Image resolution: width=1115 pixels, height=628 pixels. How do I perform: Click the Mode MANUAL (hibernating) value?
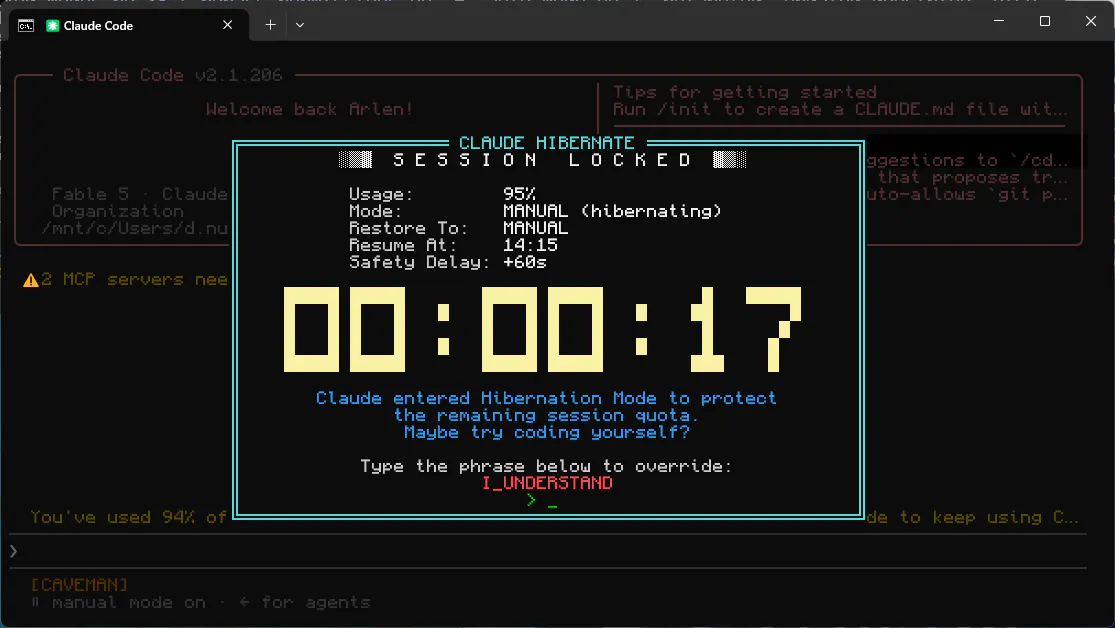pyautogui.click(x=612, y=211)
